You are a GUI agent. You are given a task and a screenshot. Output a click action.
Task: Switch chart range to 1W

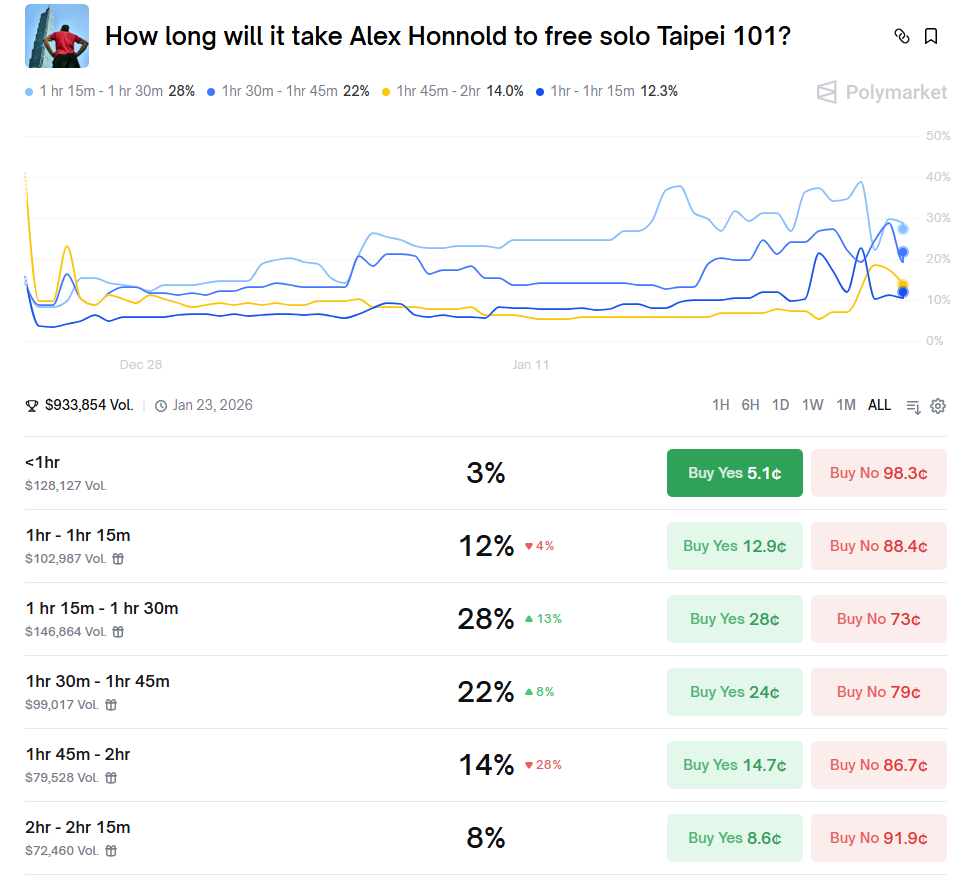(813, 405)
